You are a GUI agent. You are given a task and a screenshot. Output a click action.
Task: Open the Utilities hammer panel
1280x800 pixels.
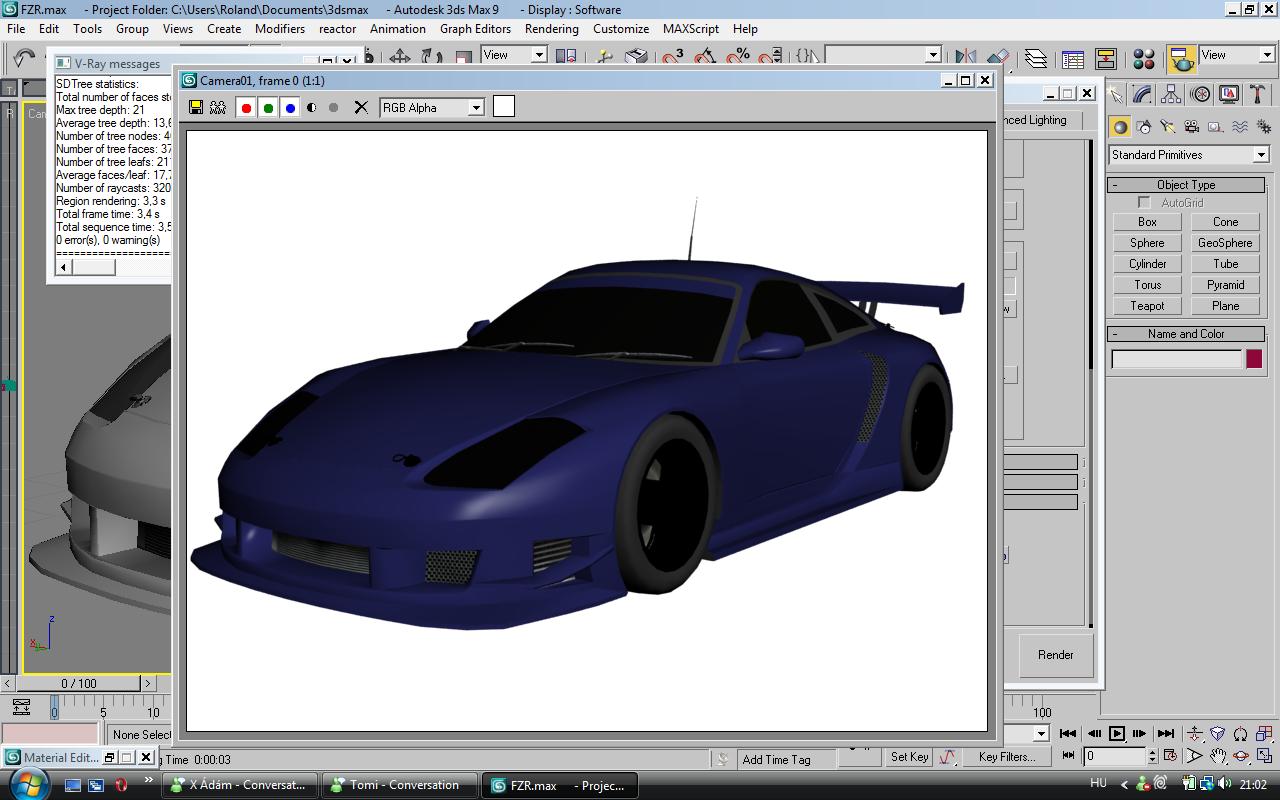[x=1257, y=94]
